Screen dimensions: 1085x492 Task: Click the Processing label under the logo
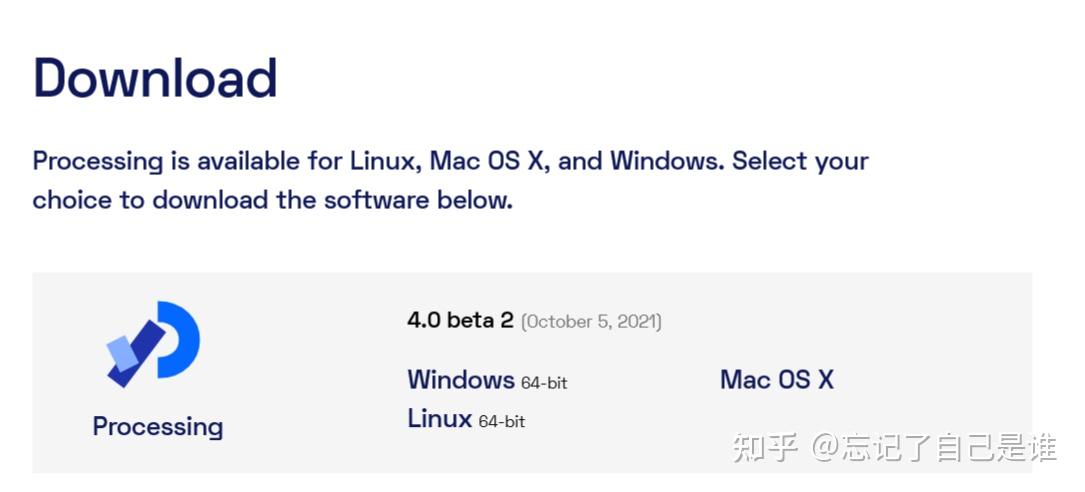[157, 427]
